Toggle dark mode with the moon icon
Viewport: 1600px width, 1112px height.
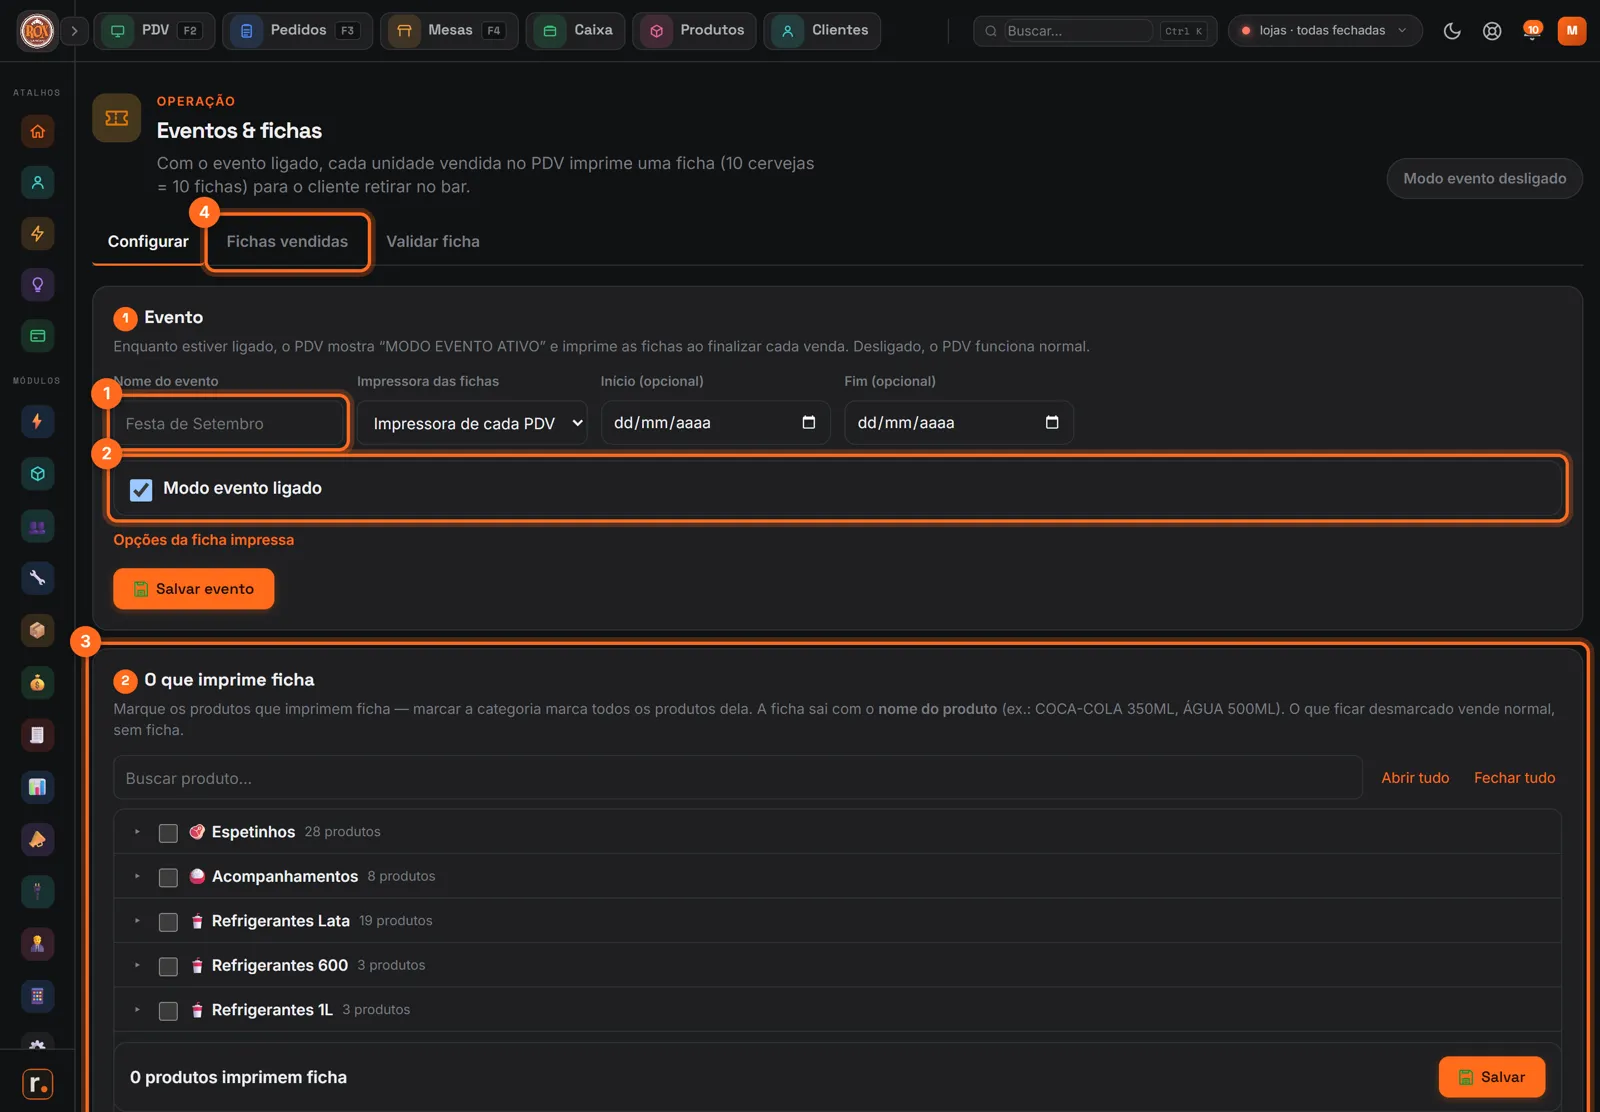pyautogui.click(x=1452, y=31)
